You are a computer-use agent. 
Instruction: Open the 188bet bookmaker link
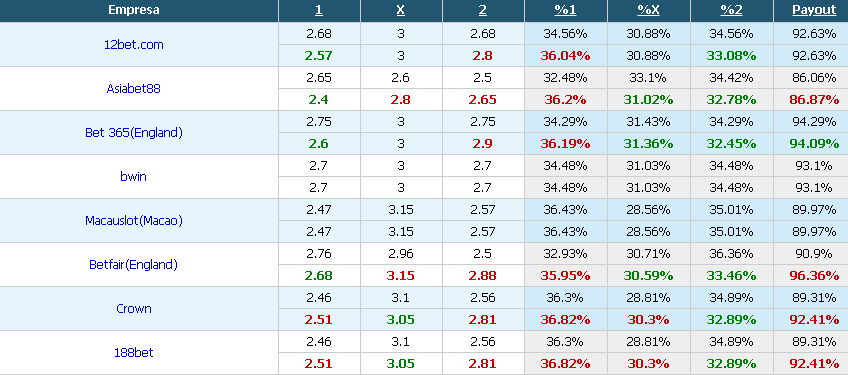[134, 352]
